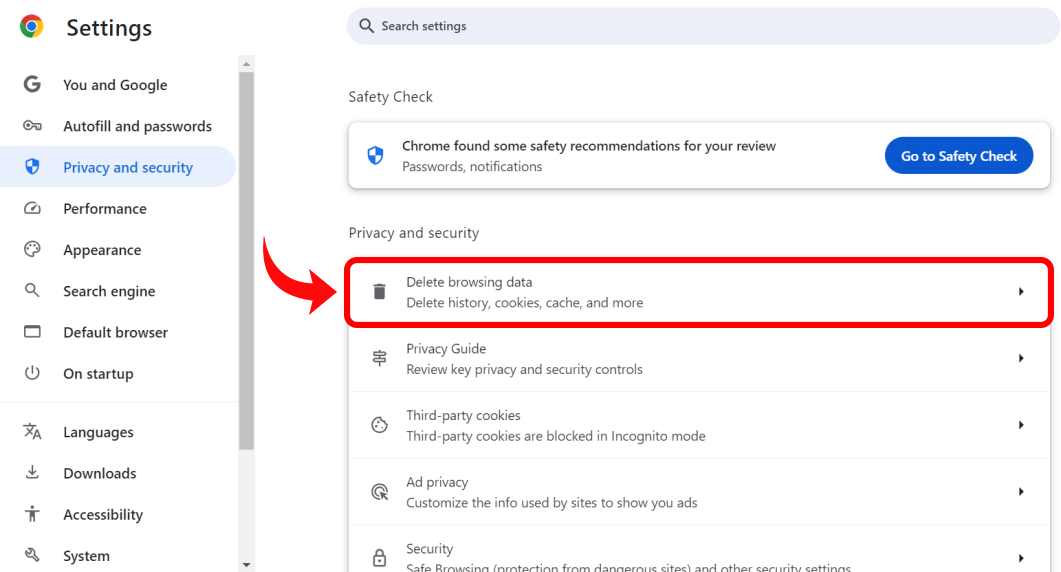Click the Privacy Guide title
1061x572 pixels.
446,349
